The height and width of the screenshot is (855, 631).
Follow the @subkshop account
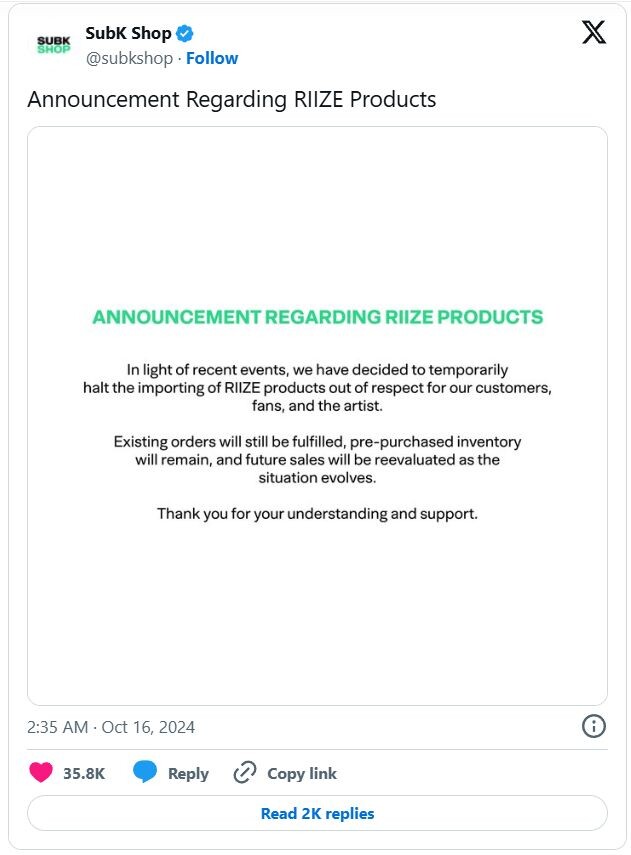(x=212, y=58)
